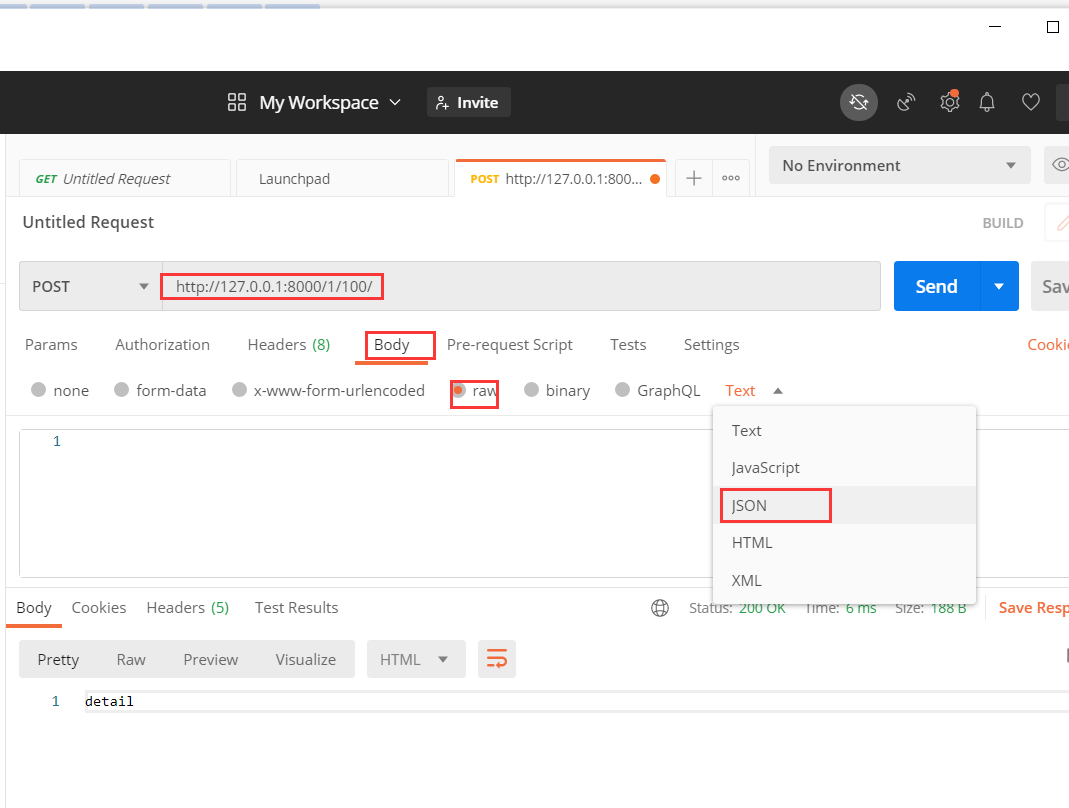
Task: Open the capture requests satellite icon
Action: pyautogui.click(x=906, y=102)
